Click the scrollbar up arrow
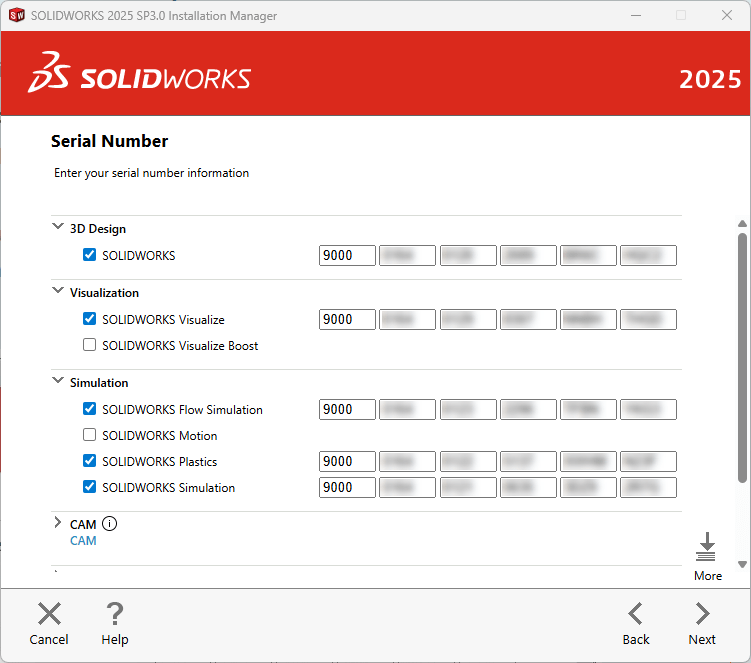This screenshot has height=663, width=751. [742, 224]
